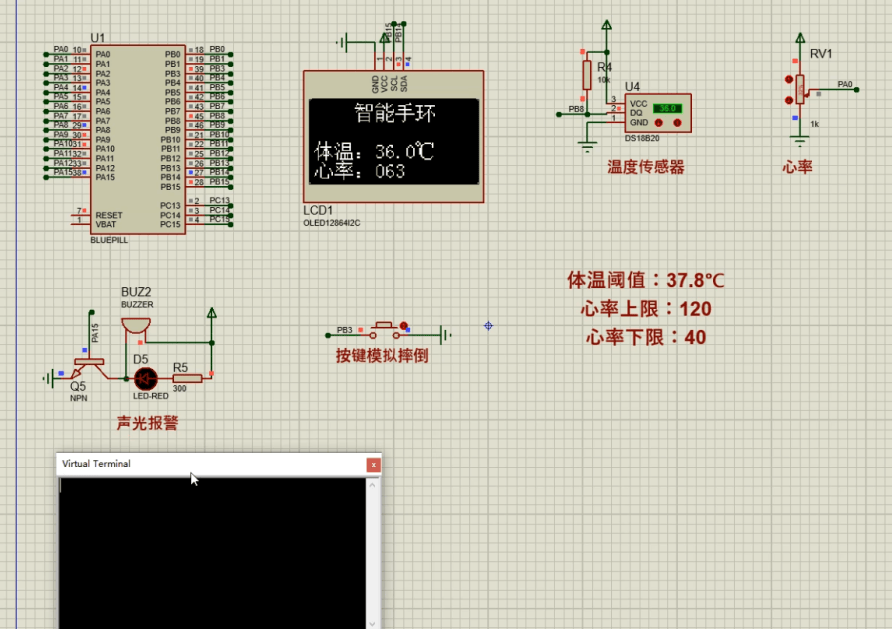
Task: Select the 声光报警 text label
Action: coord(147,423)
